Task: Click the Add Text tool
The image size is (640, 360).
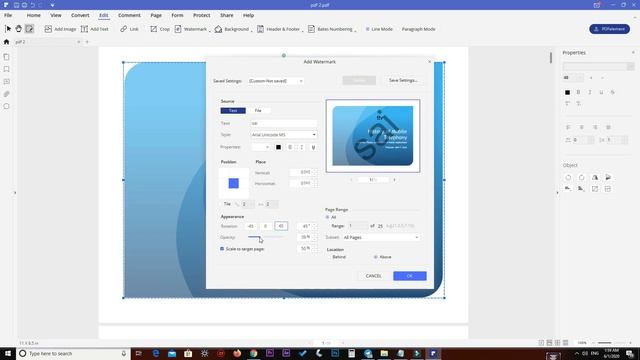Action: click(95, 29)
